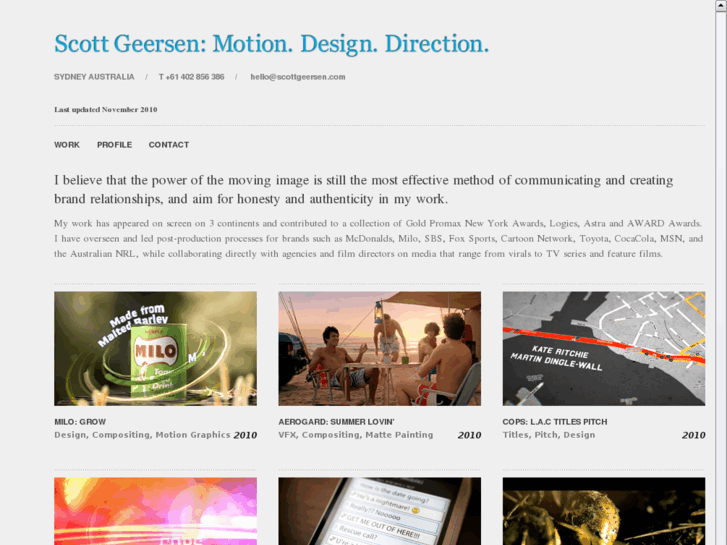The image size is (727, 545).
Task: Open the CONTACT navigation item
Action: pyautogui.click(x=169, y=145)
